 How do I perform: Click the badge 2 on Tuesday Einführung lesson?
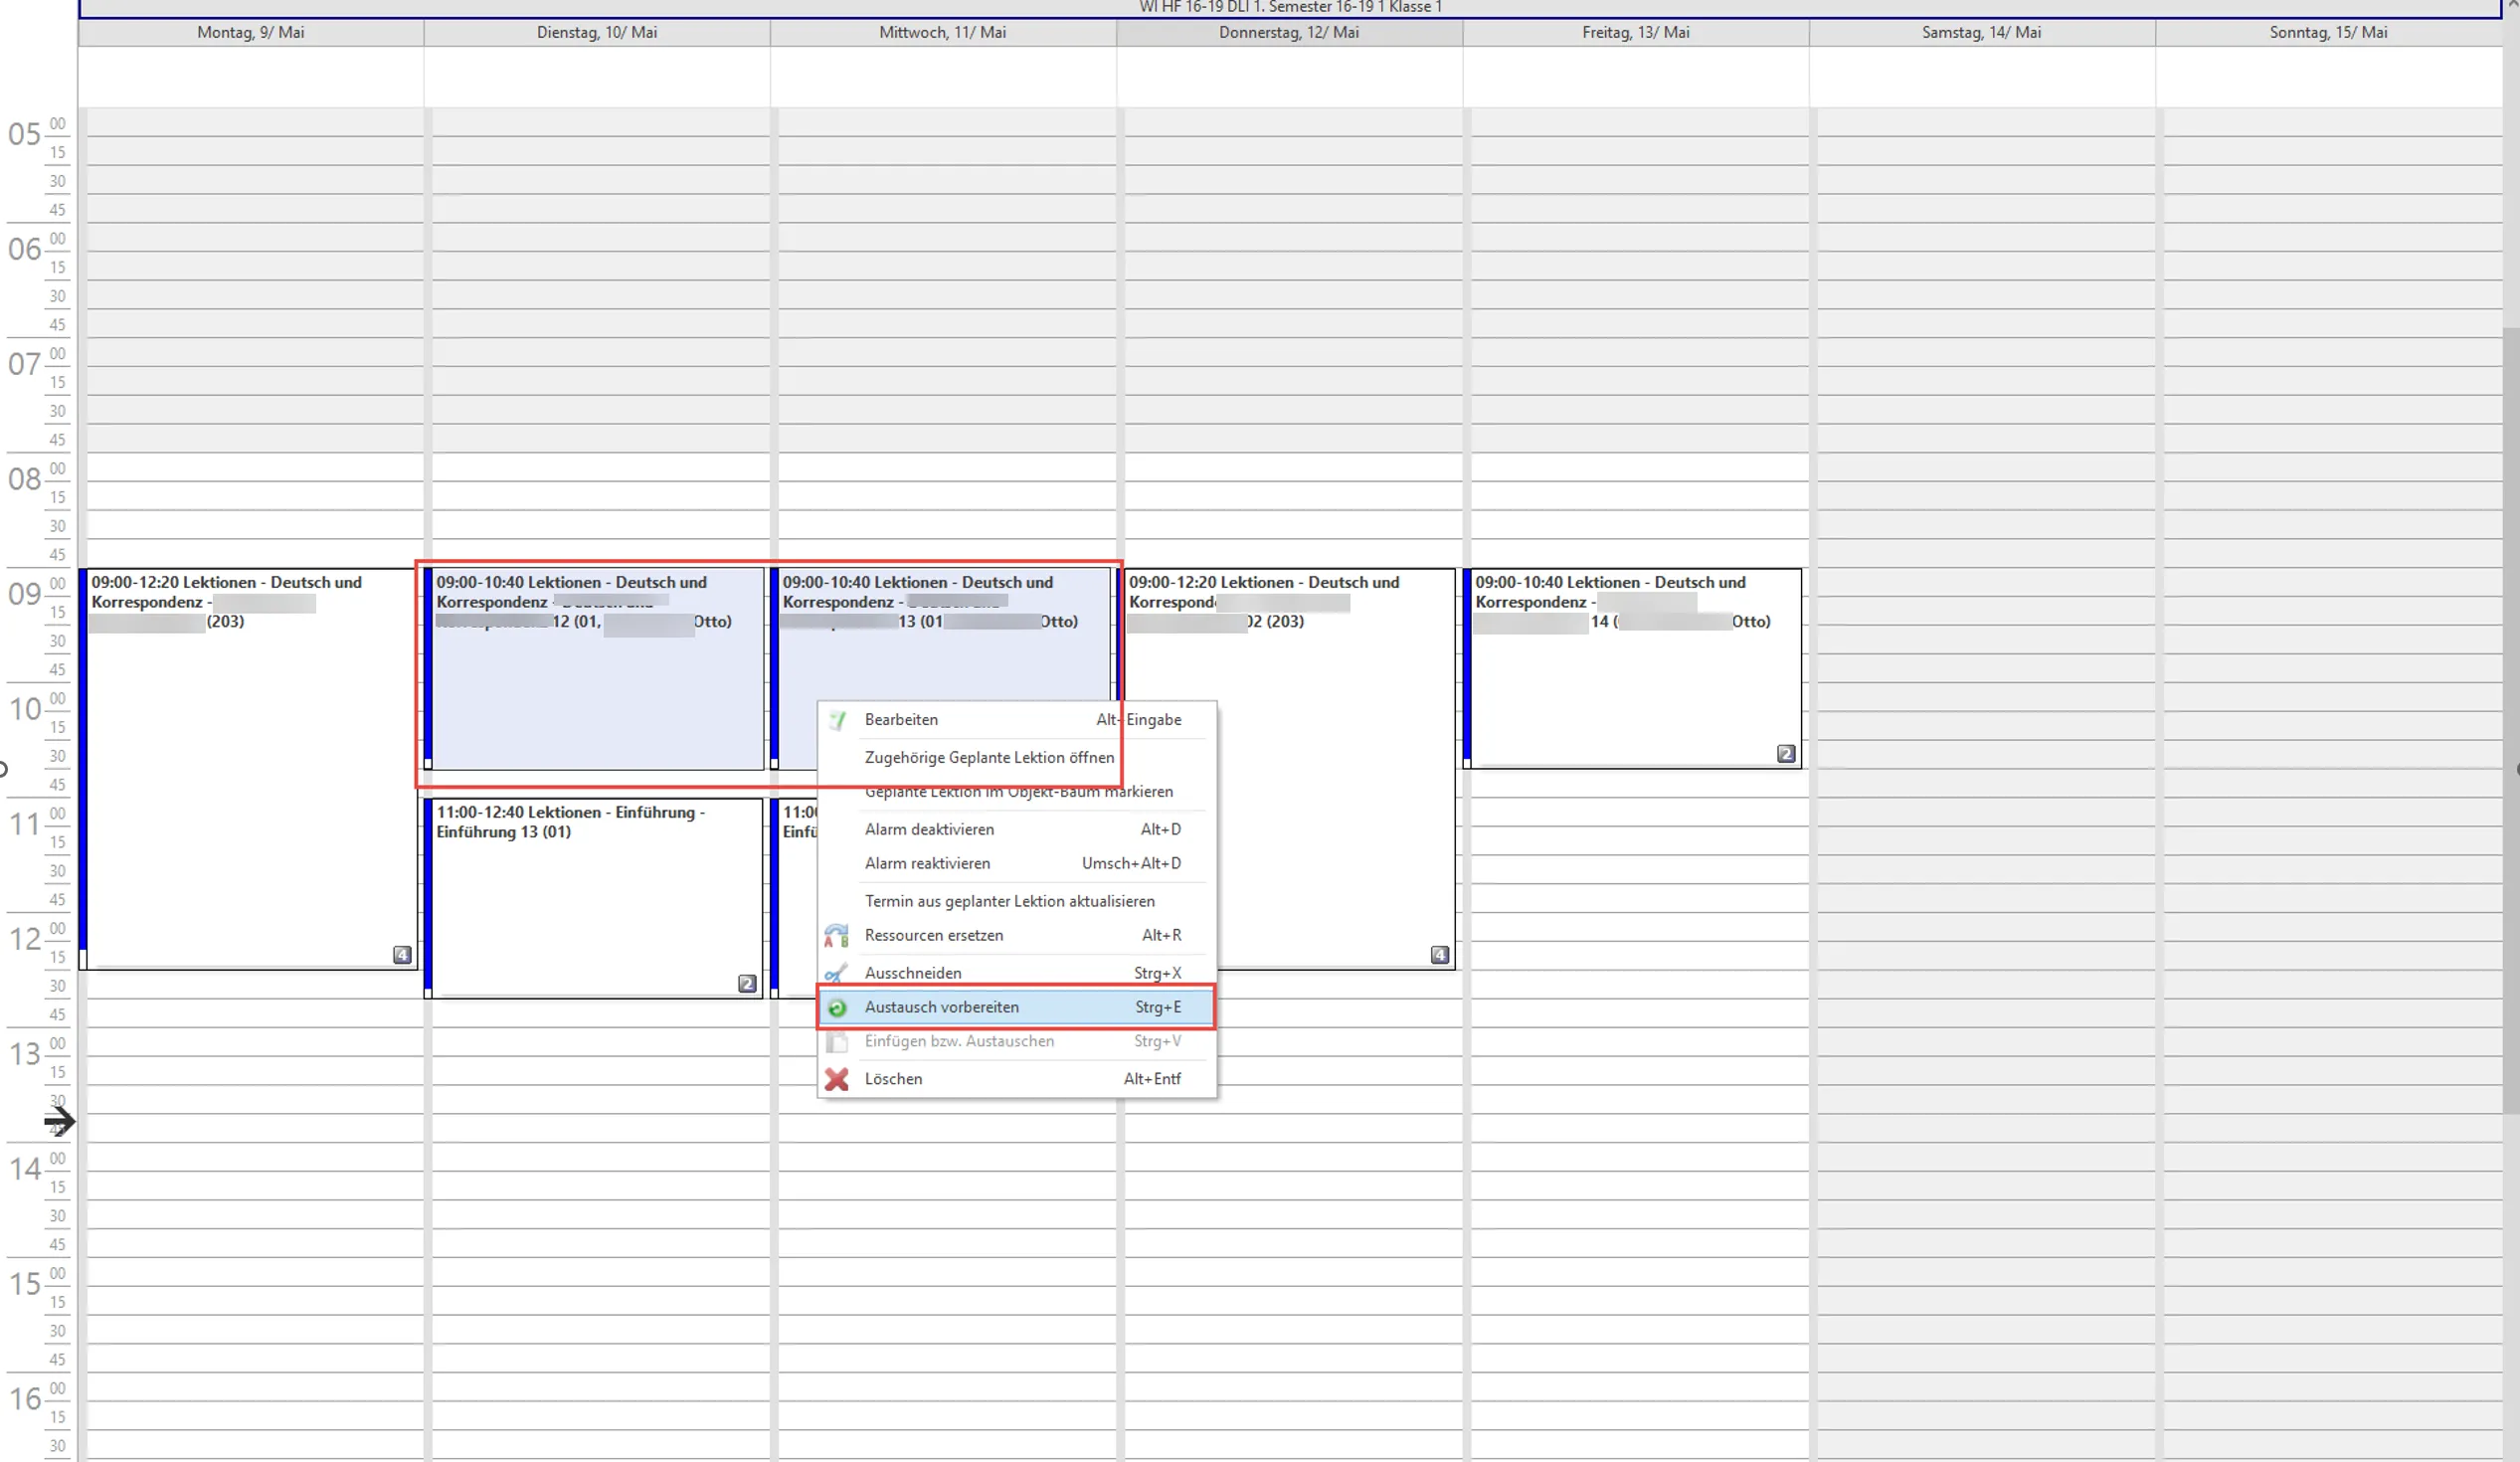[x=747, y=984]
